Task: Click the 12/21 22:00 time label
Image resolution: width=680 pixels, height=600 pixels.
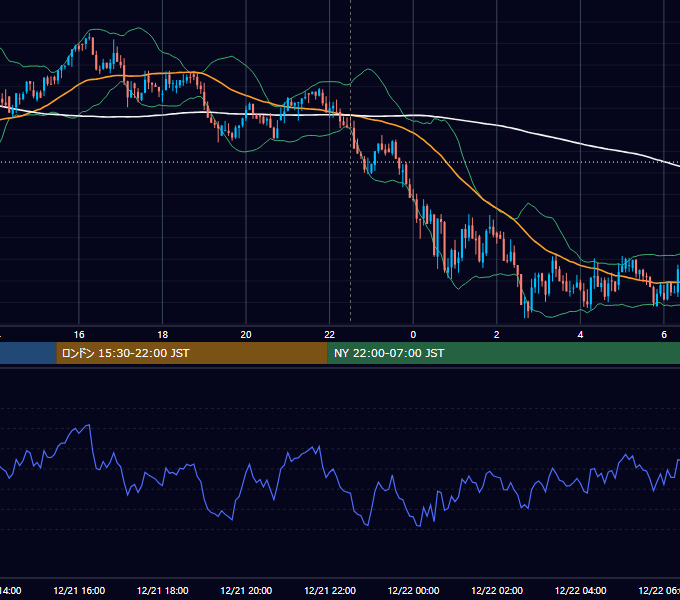Action: pyautogui.click(x=330, y=590)
